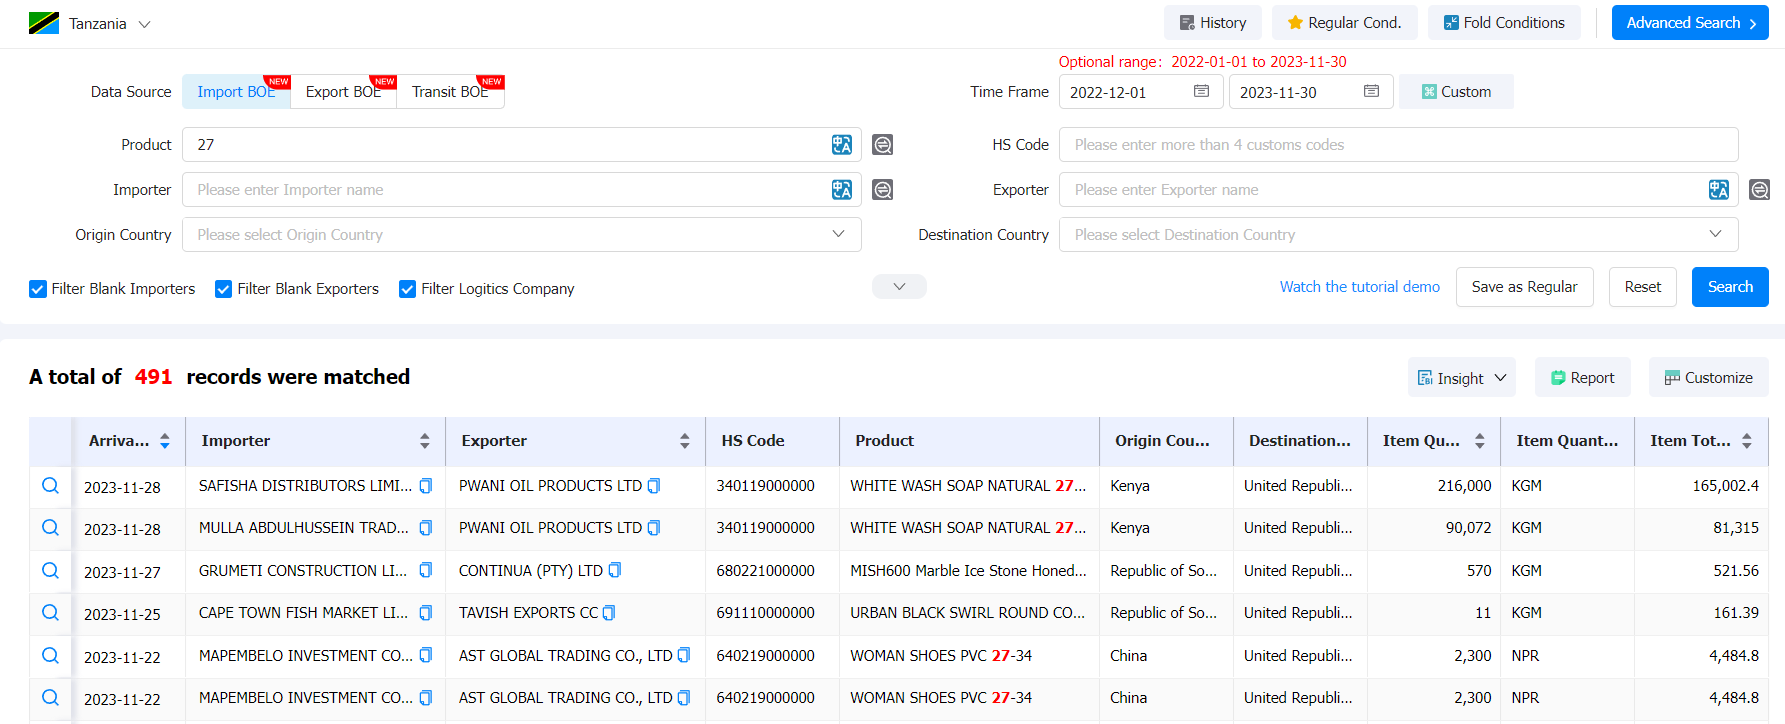This screenshot has height=724, width=1785.
Task: Click the Tanzania flag icon
Action: 44,23
